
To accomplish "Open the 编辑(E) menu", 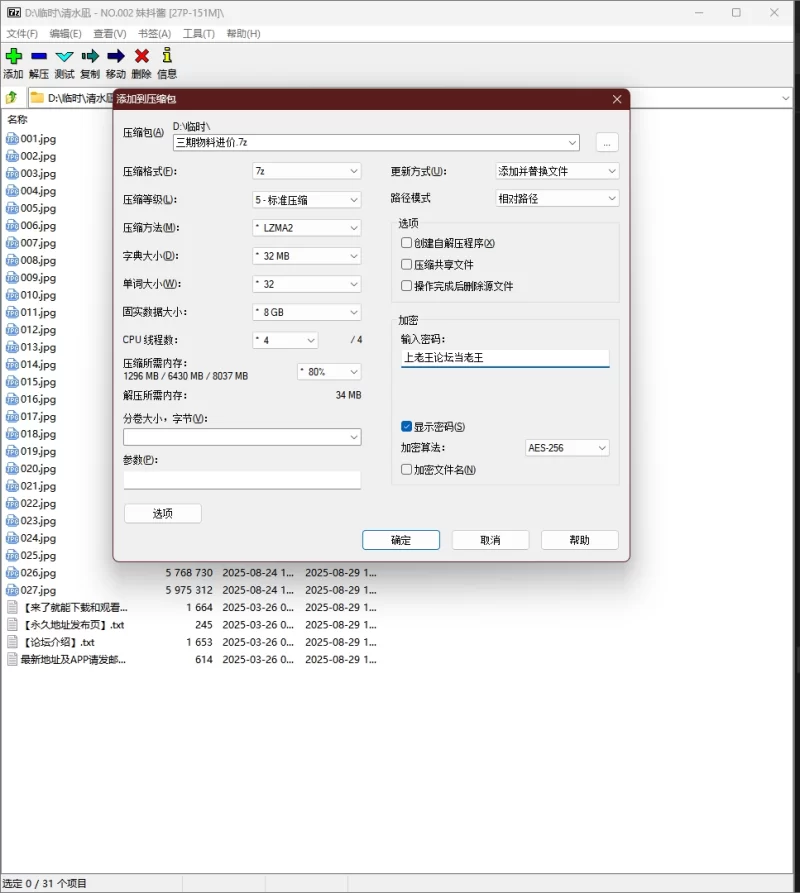I will coord(65,34).
